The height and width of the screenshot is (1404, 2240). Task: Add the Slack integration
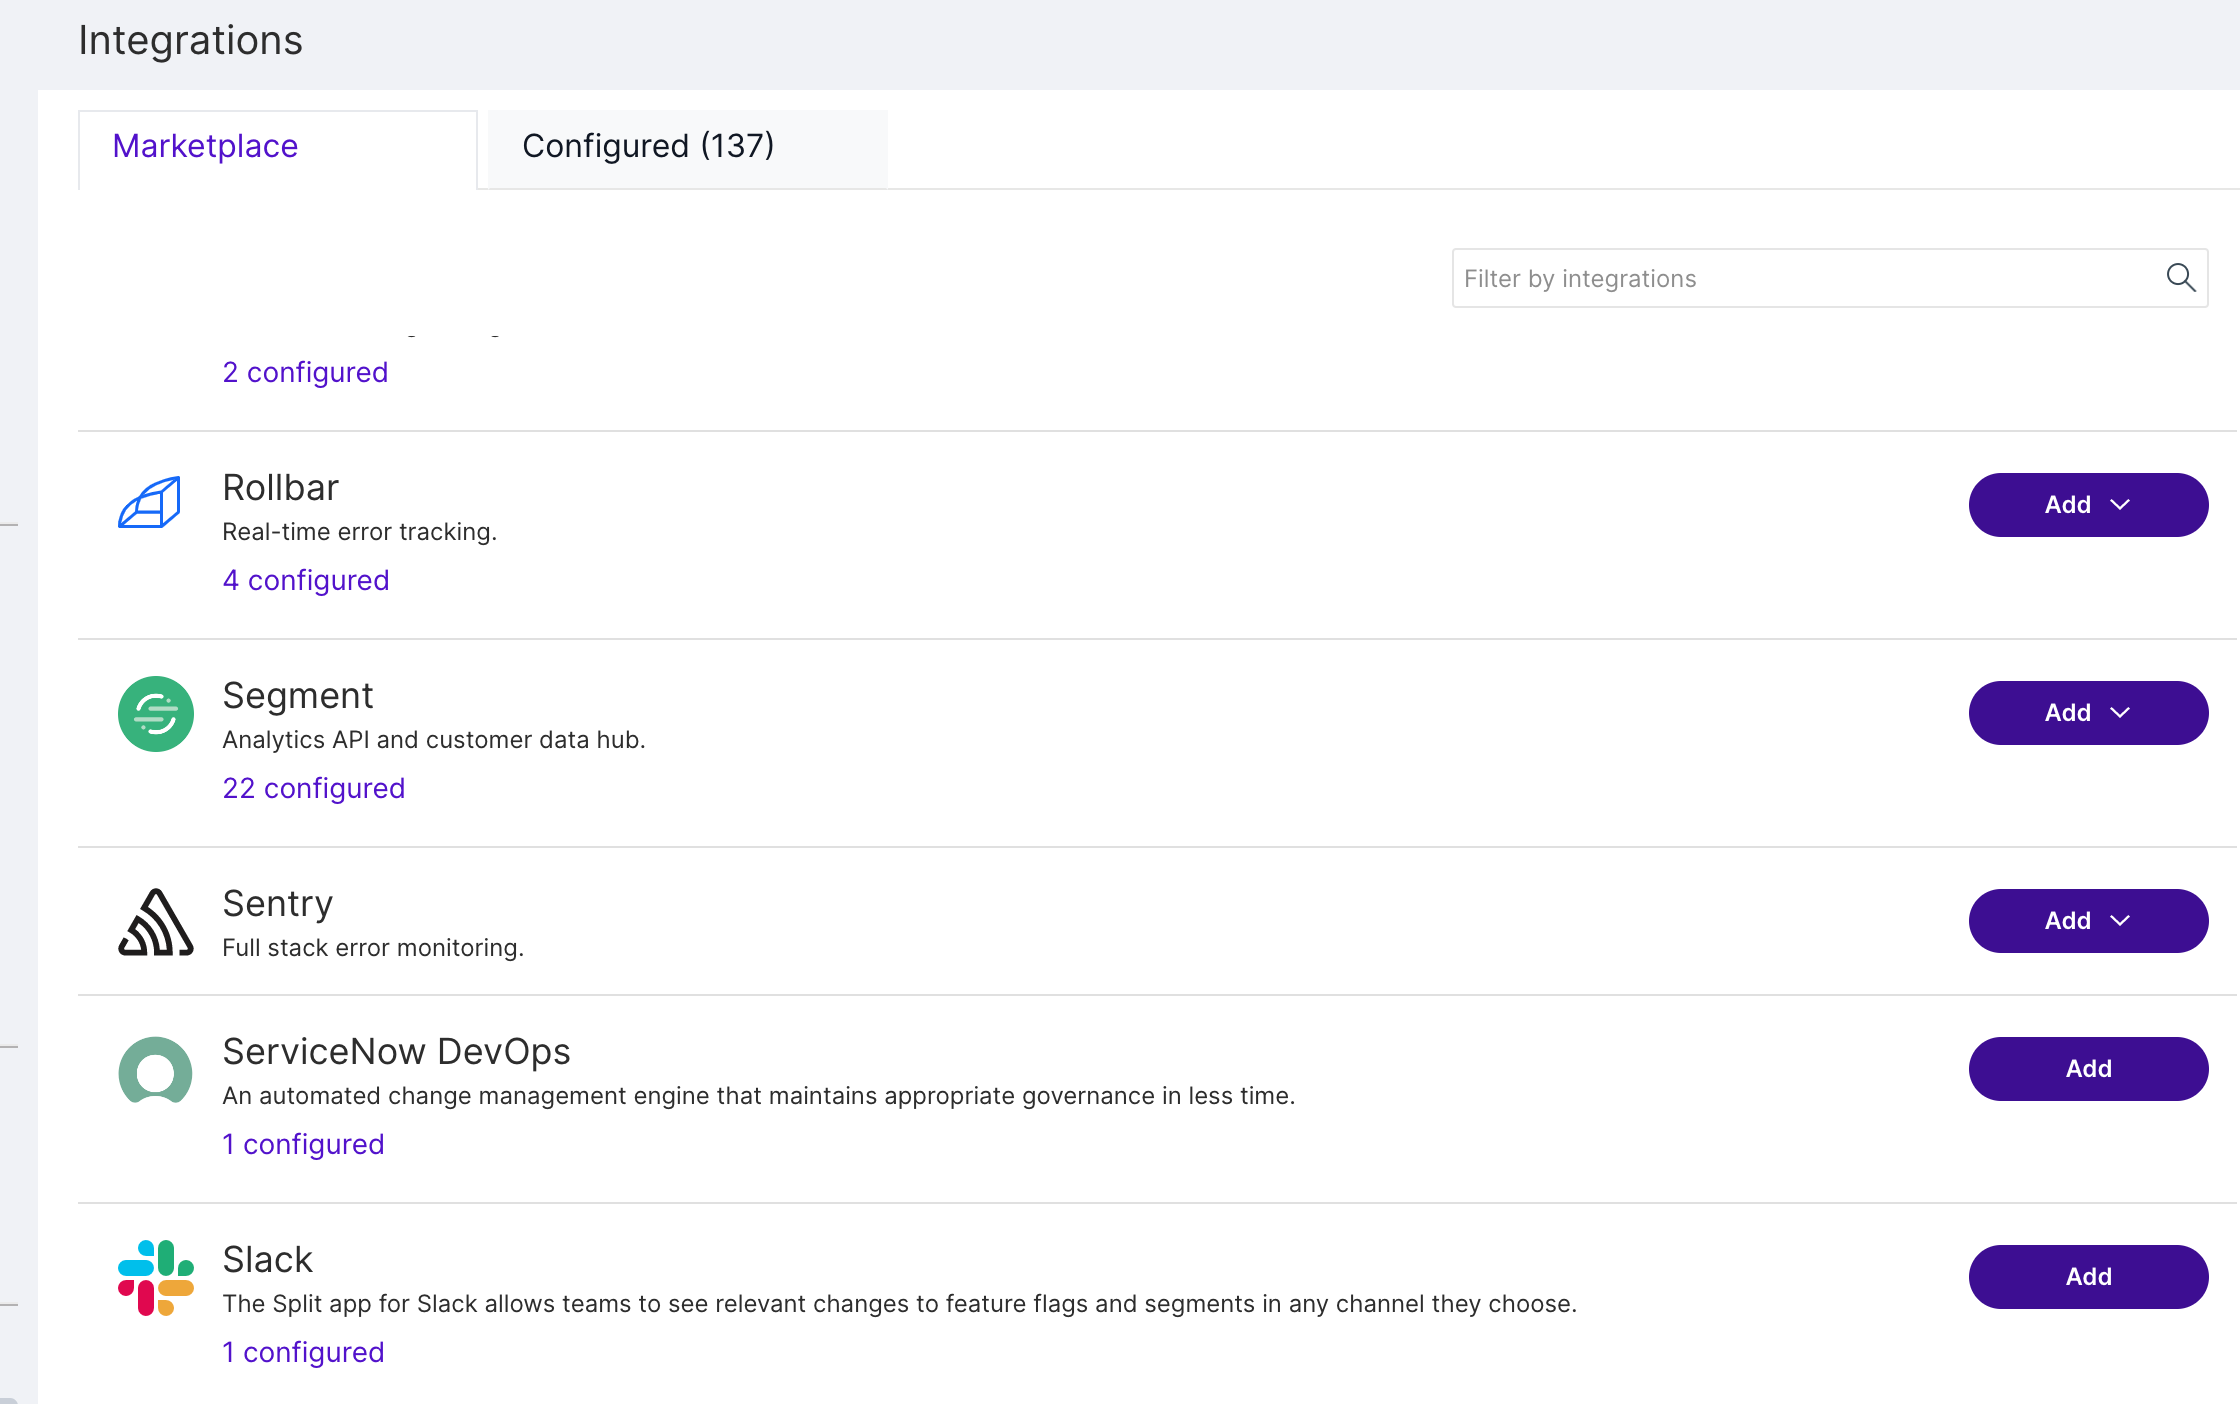click(x=2088, y=1277)
